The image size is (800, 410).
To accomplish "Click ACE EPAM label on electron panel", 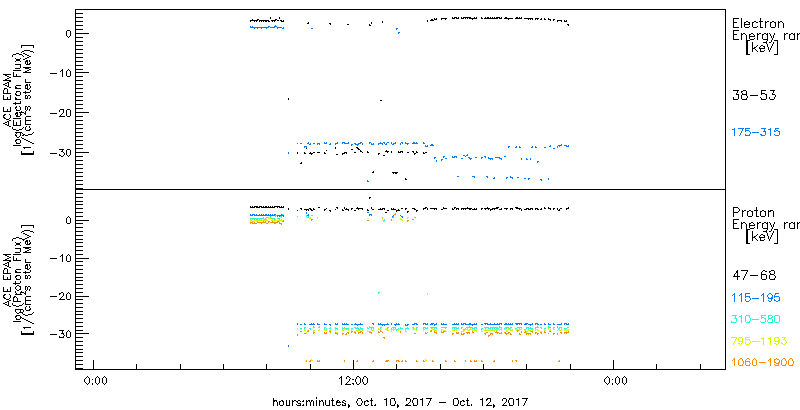I will 9,101.
